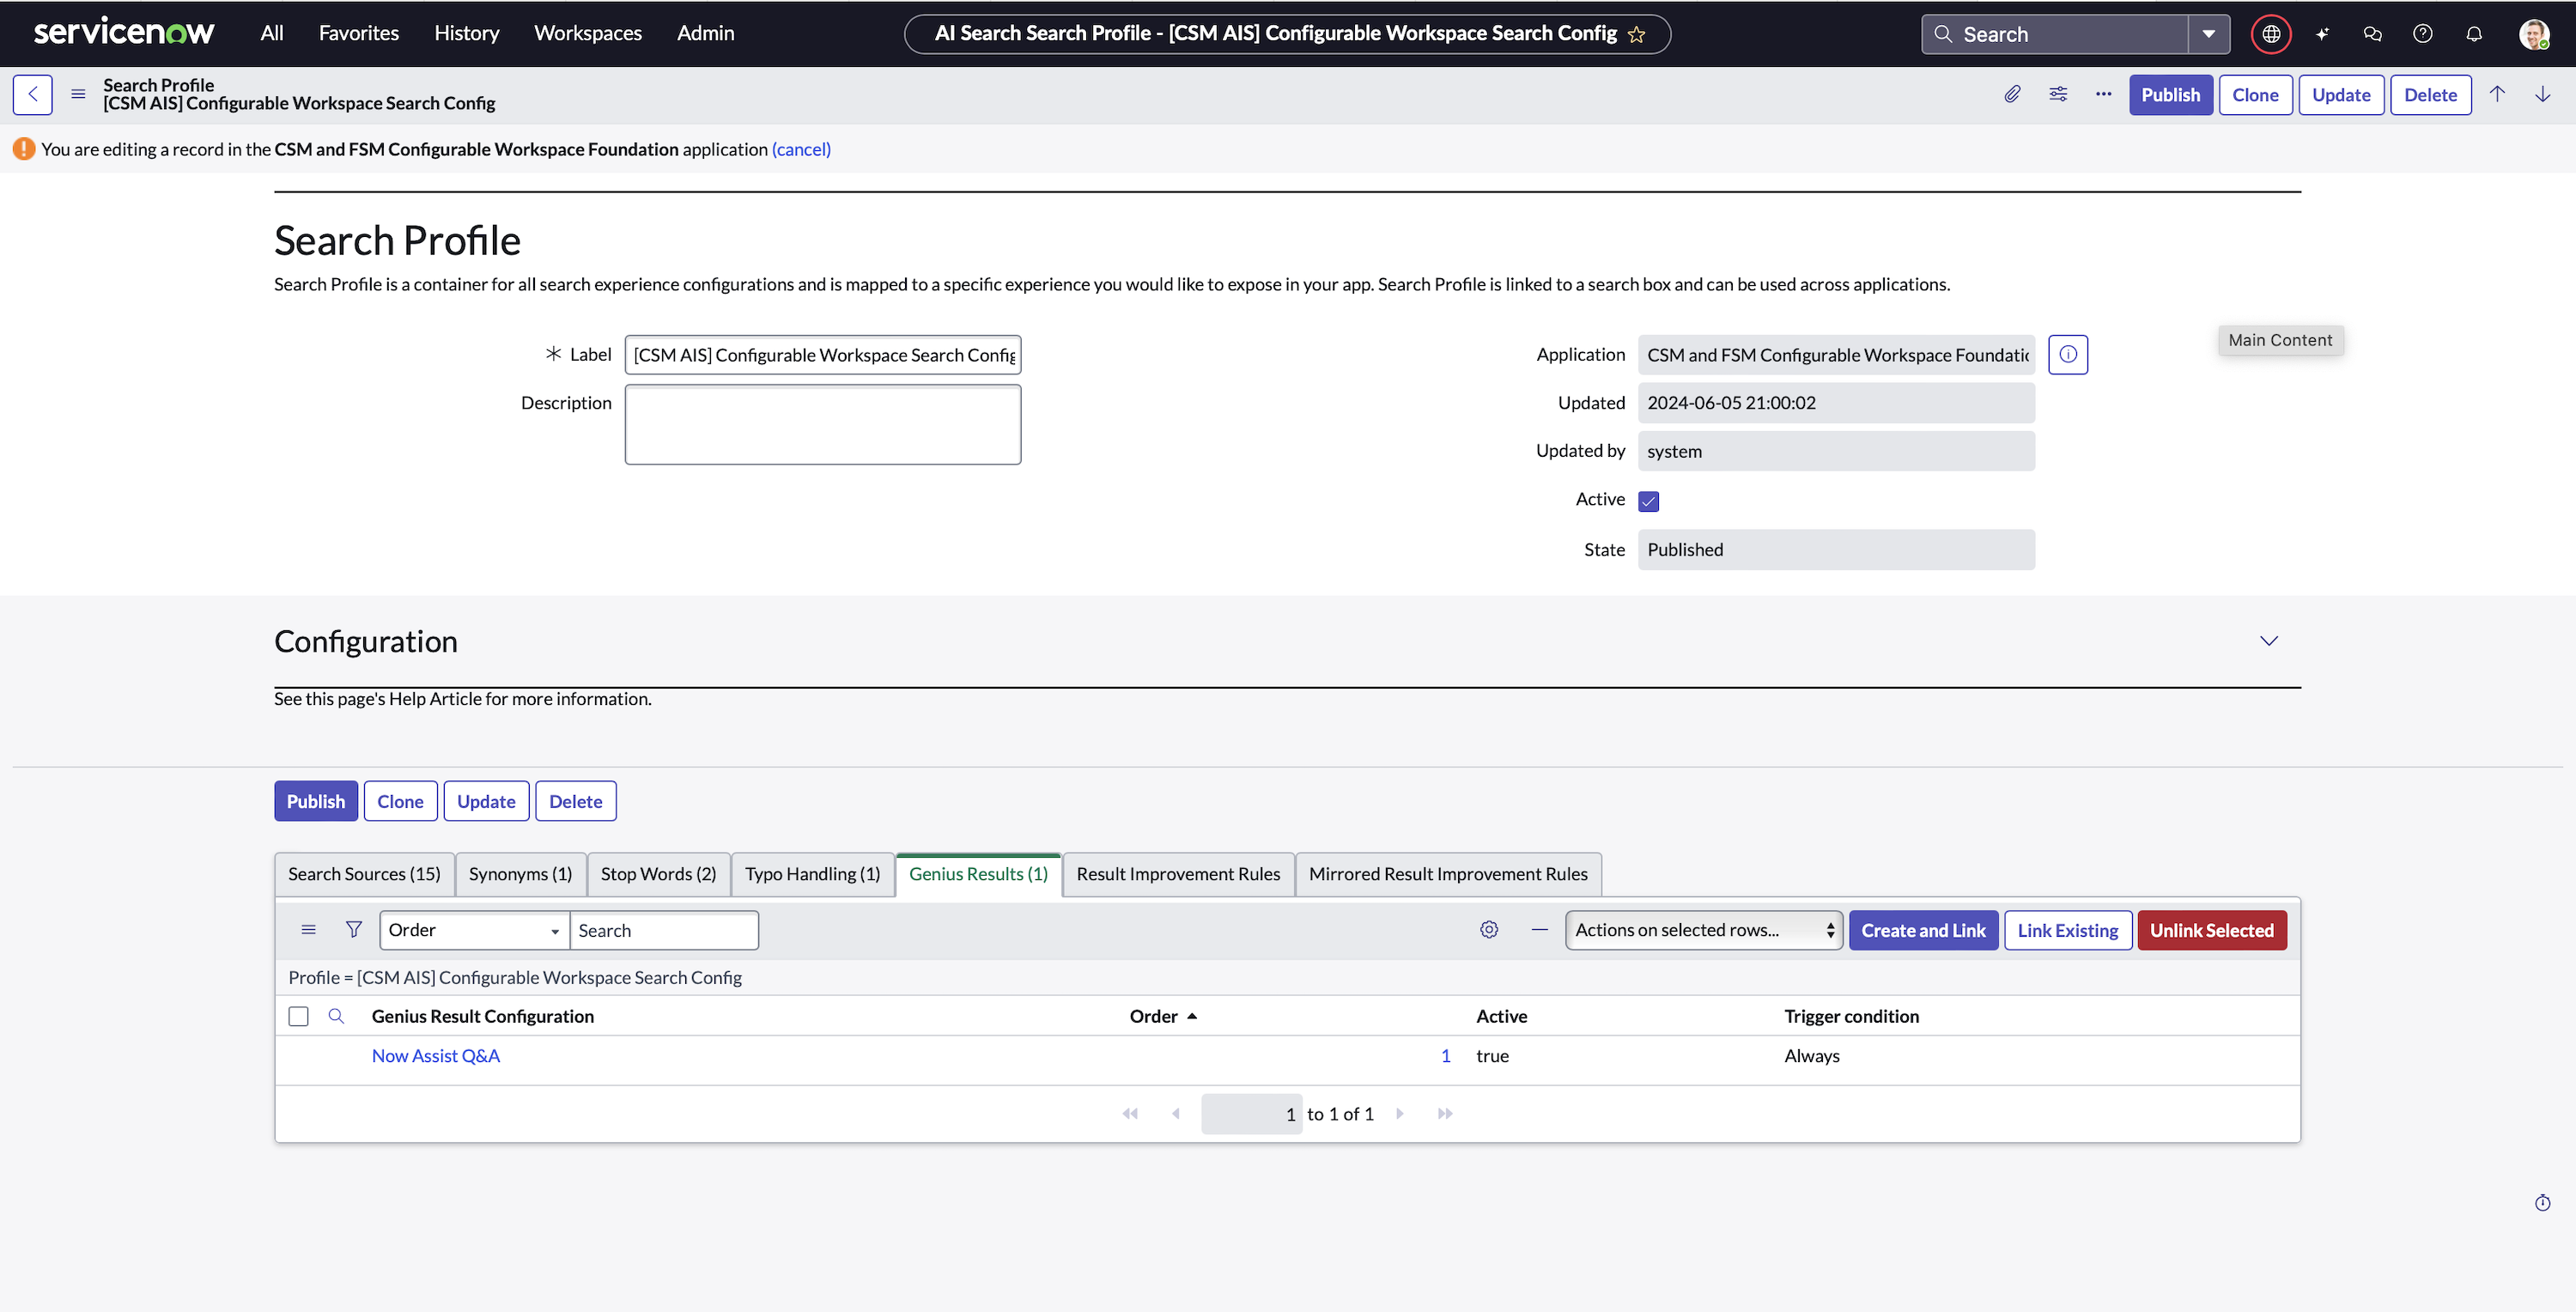
Task: Click the Description text area
Action: (x=822, y=424)
